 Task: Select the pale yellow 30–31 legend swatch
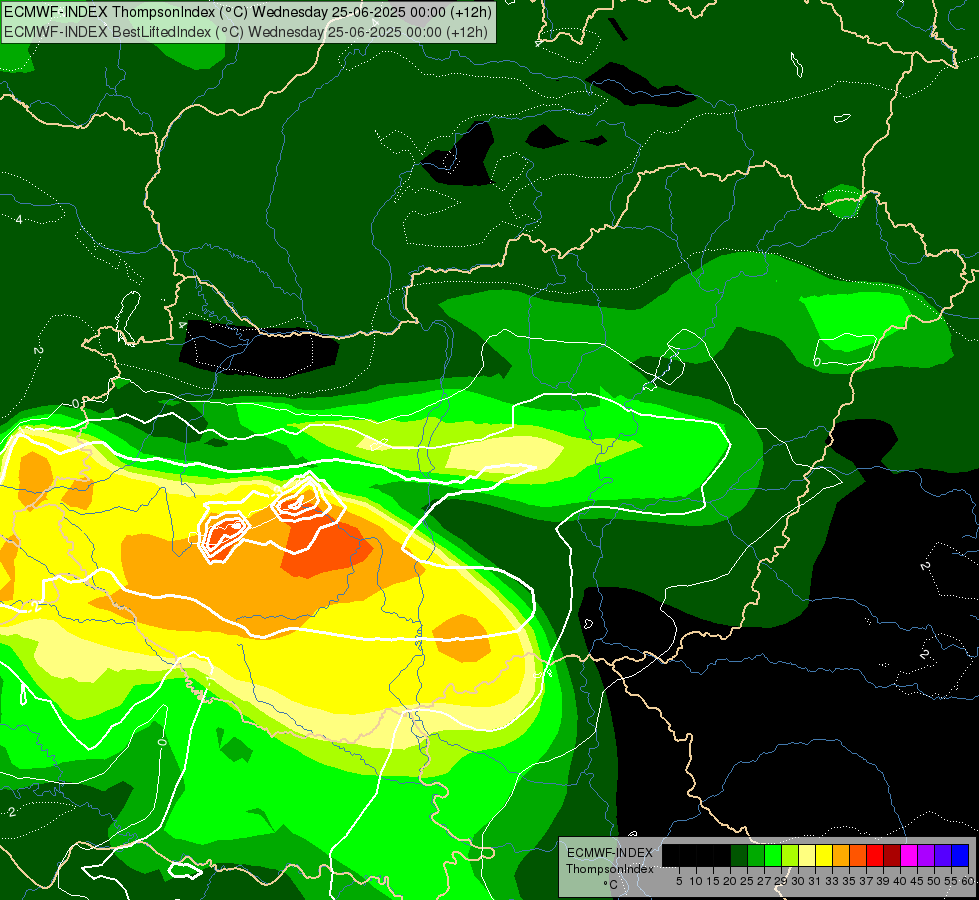click(x=807, y=855)
